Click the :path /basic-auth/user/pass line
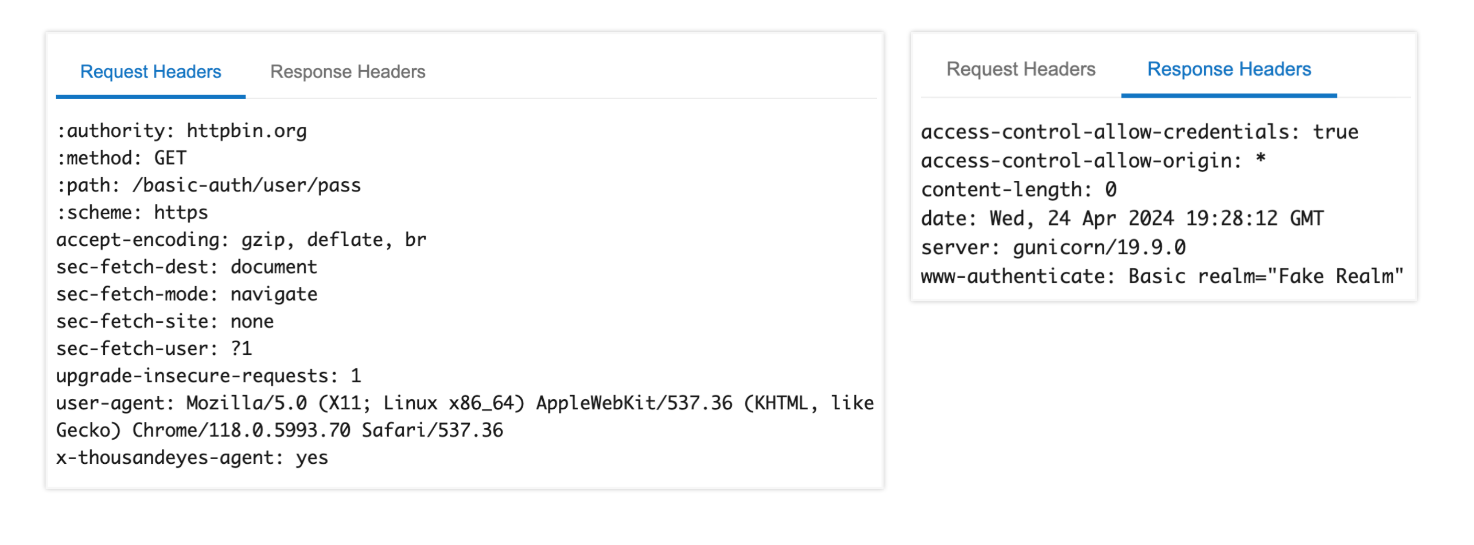The width and height of the screenshot is (1474, 545). point(209,185)
